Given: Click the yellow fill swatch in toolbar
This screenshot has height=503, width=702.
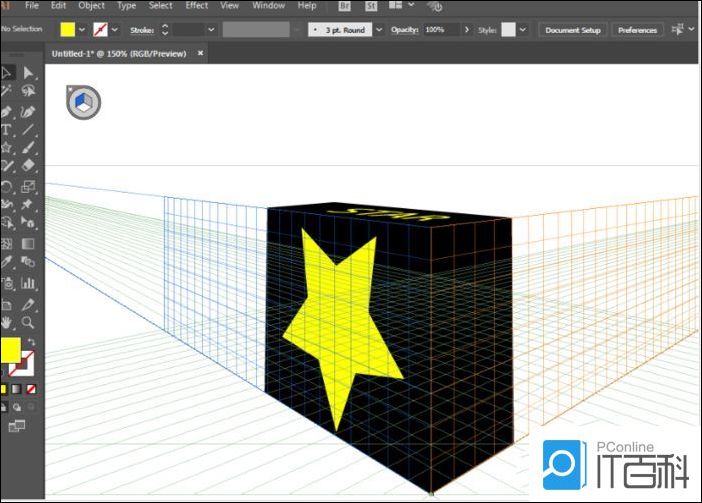Looking at the screenshot, I should (x=10, y=351).
